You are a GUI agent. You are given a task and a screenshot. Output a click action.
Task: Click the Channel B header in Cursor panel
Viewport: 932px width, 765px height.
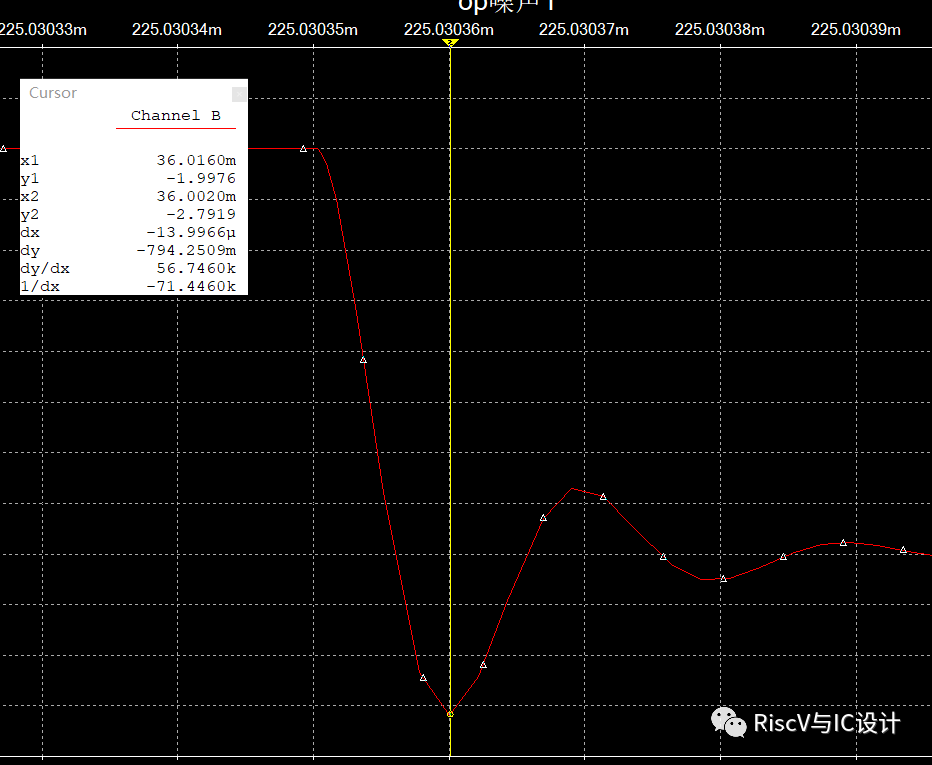176,116
